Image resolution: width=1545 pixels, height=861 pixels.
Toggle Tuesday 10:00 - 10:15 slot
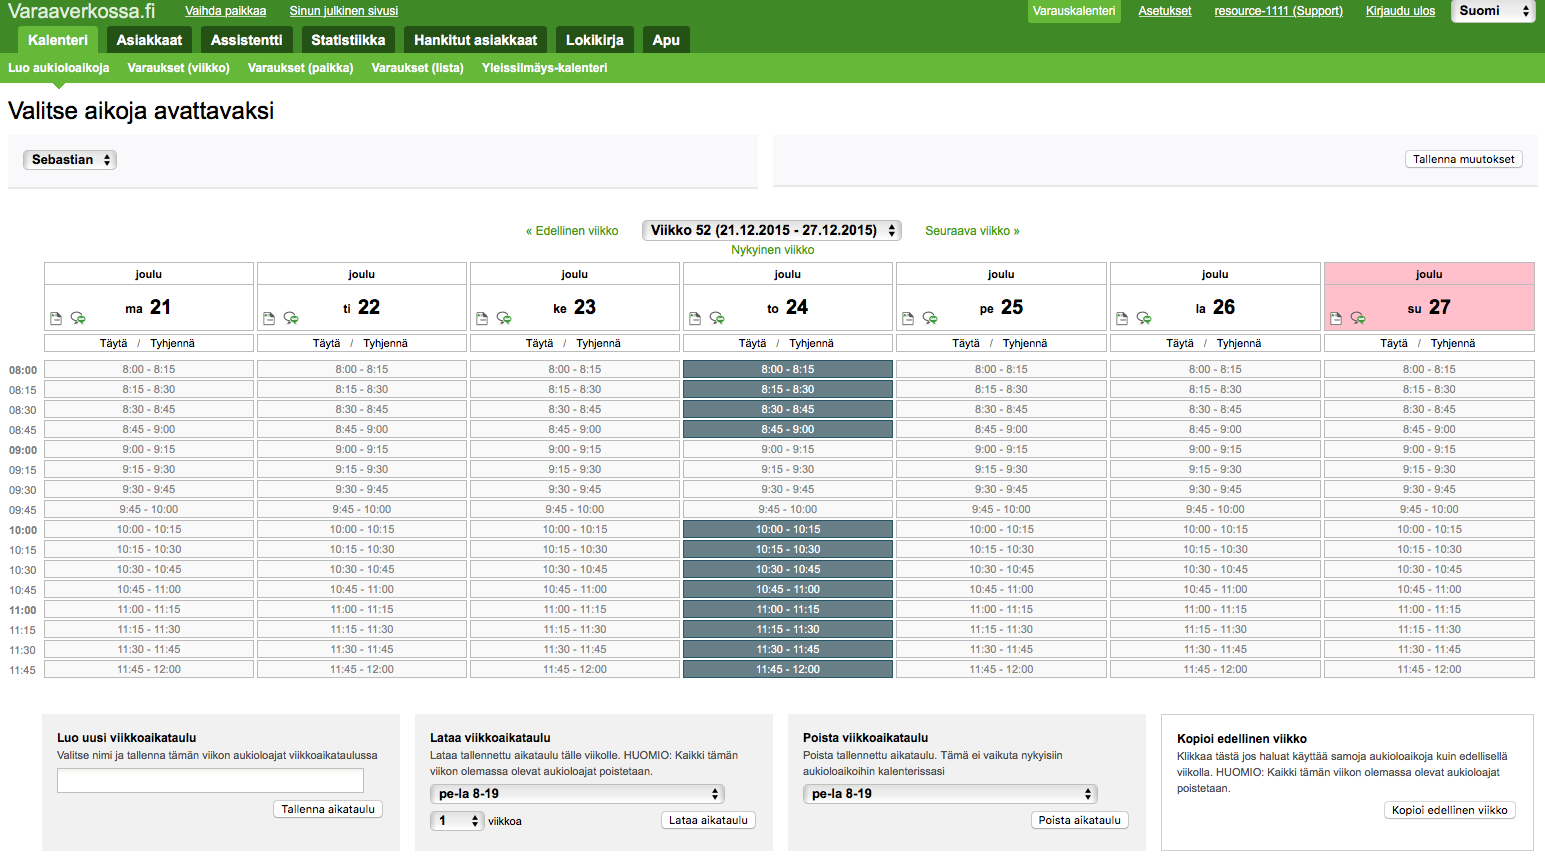pos(362,529)
